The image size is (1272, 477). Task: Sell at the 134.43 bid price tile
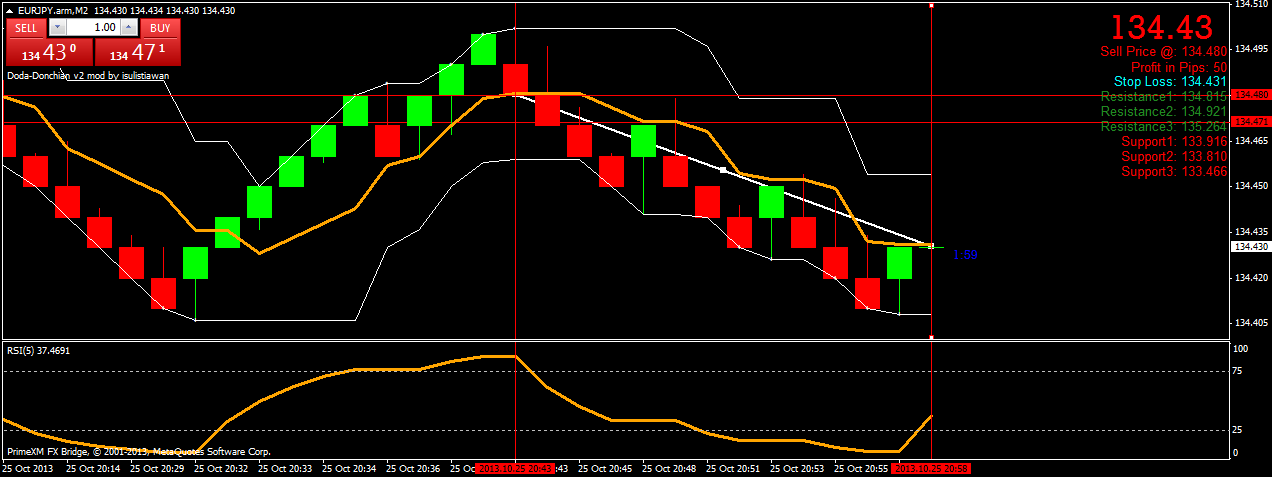49,52
